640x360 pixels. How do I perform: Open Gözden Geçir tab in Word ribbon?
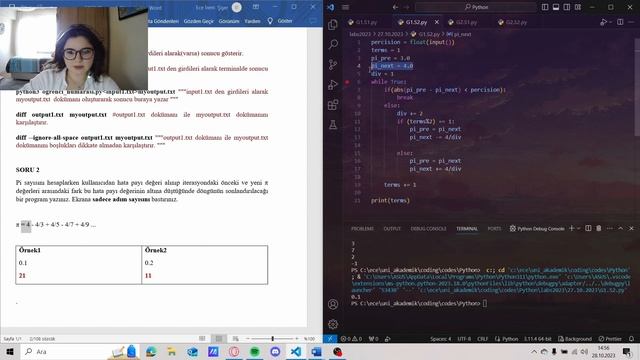[198, 21]
